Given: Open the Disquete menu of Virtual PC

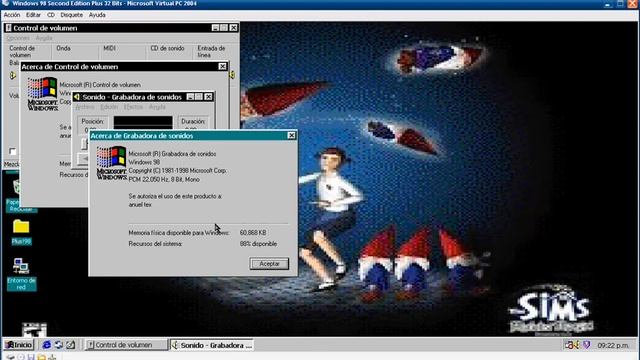Looking at the screenshot, I should [x=72, y=15].
